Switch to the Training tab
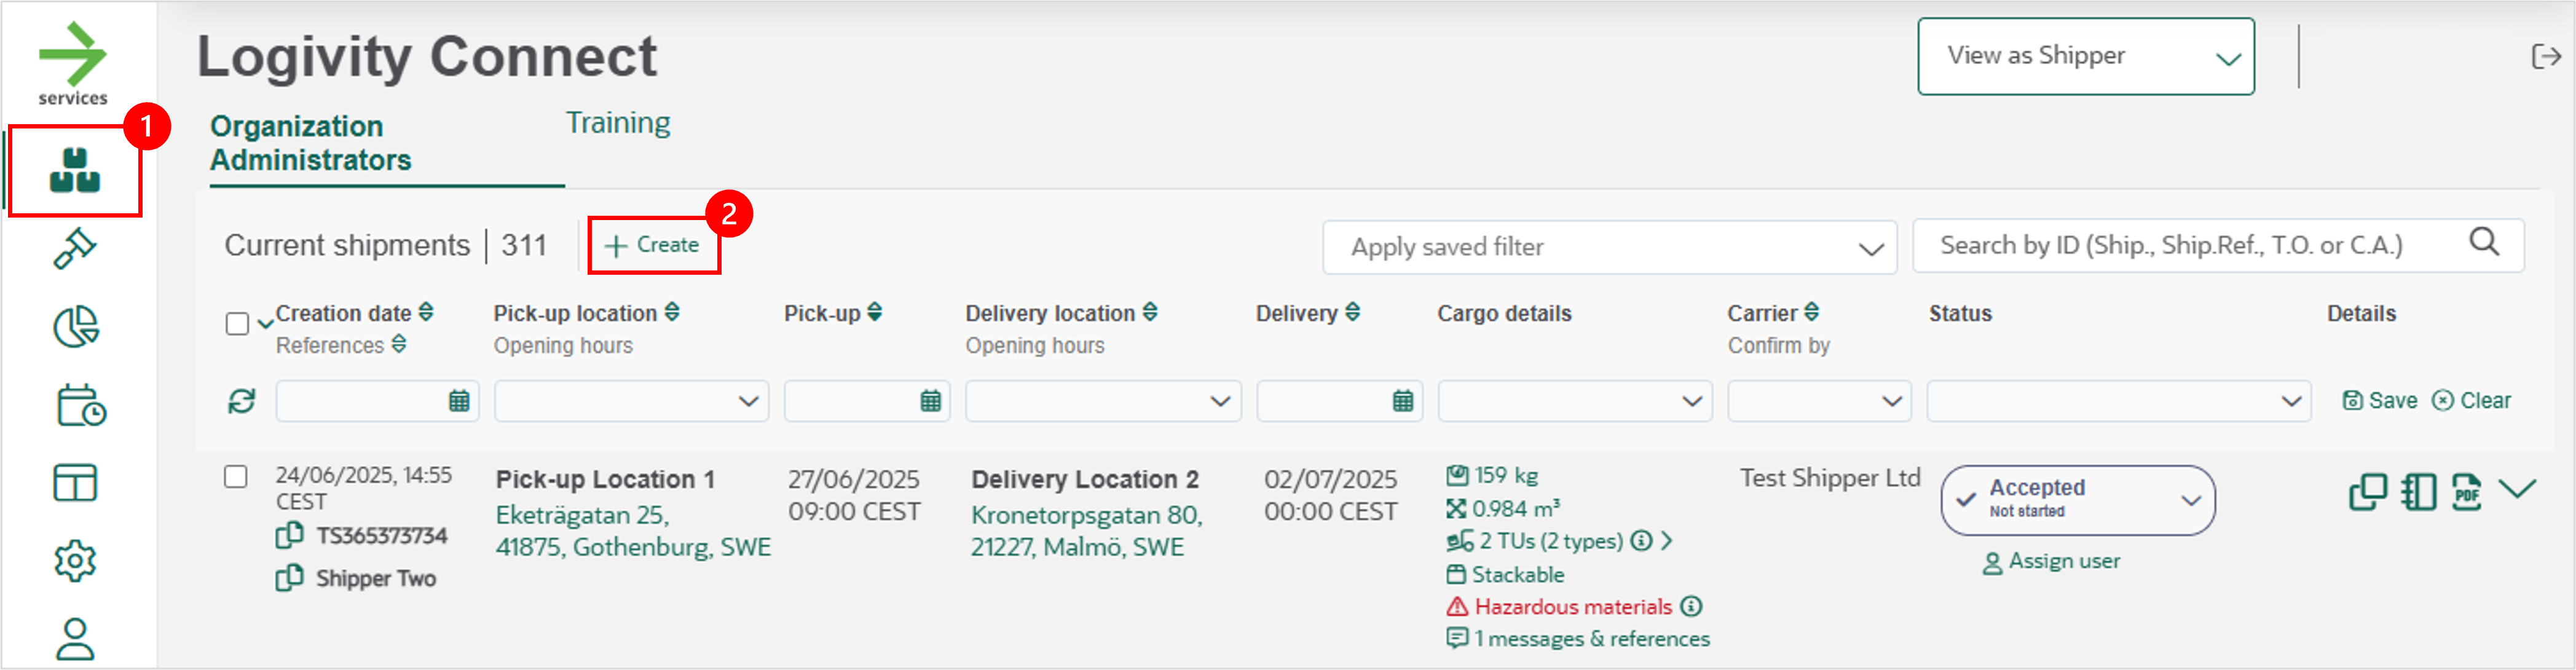The image size is (2576, 670). point(618,123)
